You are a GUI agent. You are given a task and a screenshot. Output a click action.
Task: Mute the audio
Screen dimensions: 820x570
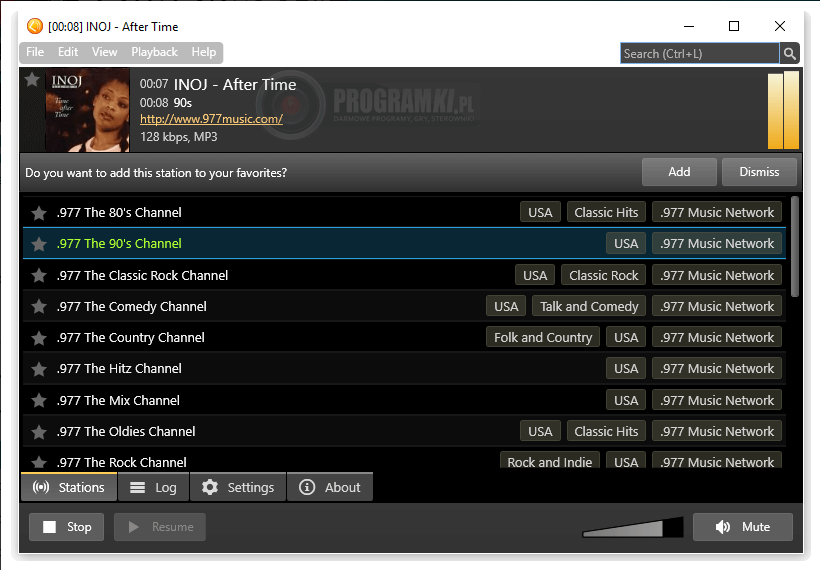tap(743, 527)
